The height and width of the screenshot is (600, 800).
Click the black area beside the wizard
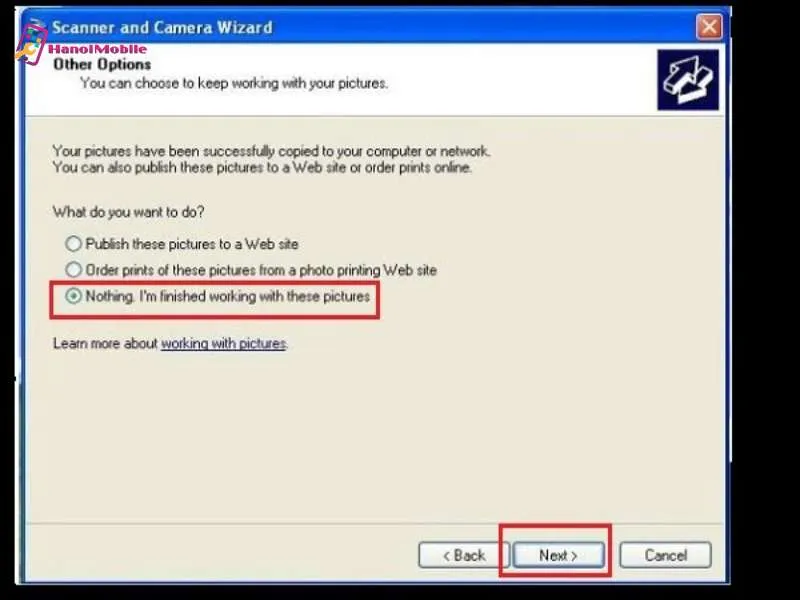pos(765,306)
